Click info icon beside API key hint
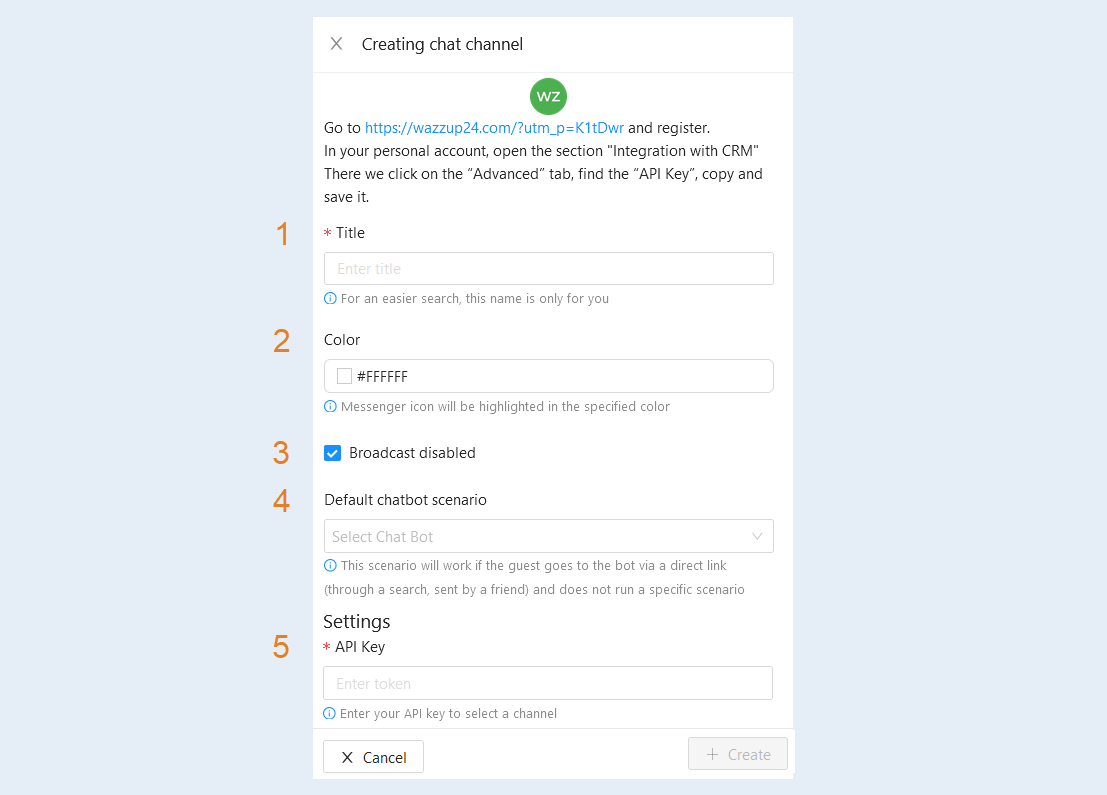 point(329,713)
